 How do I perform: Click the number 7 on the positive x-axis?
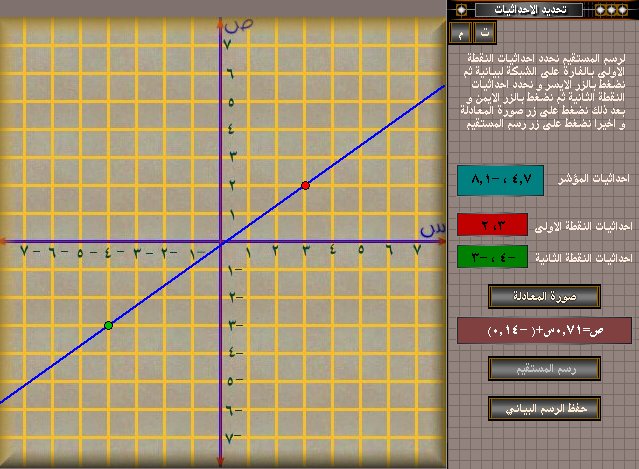(418, 253)
